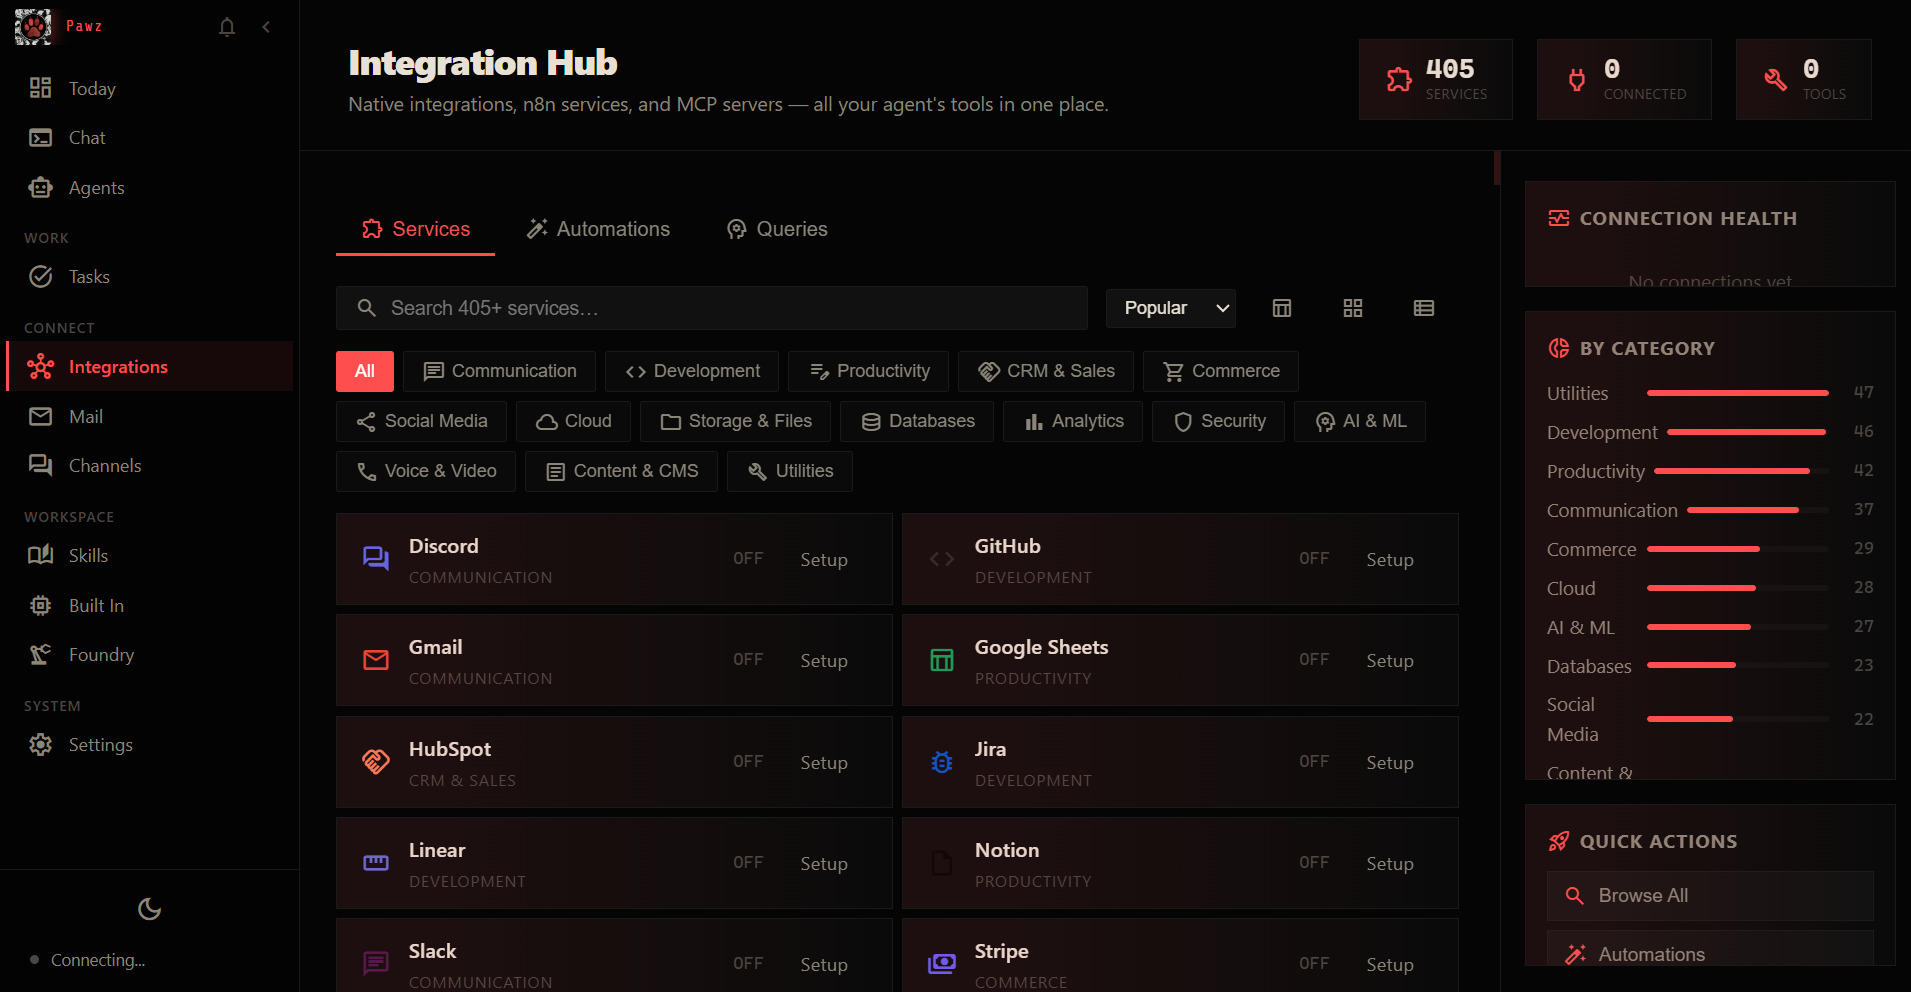Select the Stripe card icon
Viewport: 1911px width, 992px height.
coord(941,963)
